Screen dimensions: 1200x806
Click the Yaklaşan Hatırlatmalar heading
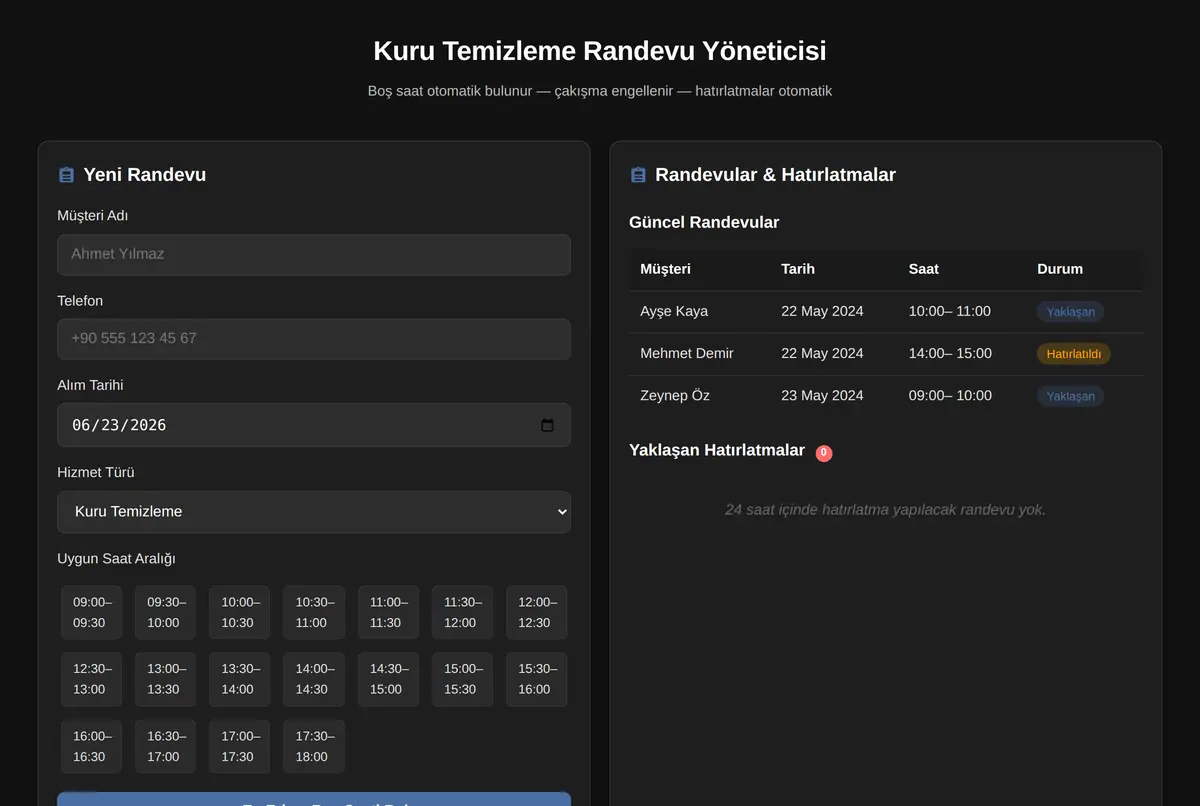[x=717, y=451]
